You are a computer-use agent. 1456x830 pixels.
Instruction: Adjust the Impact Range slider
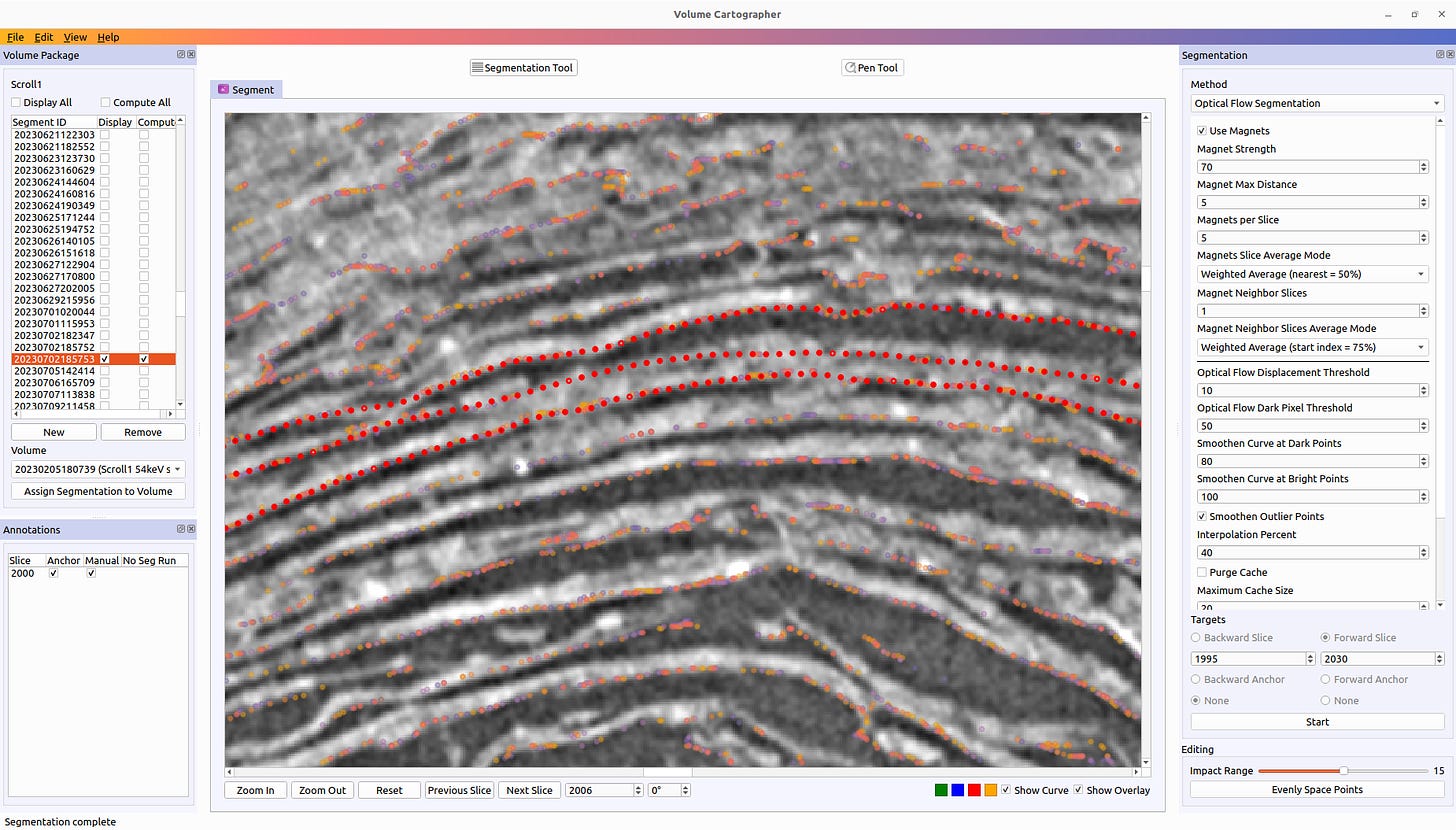point(1343,771)
